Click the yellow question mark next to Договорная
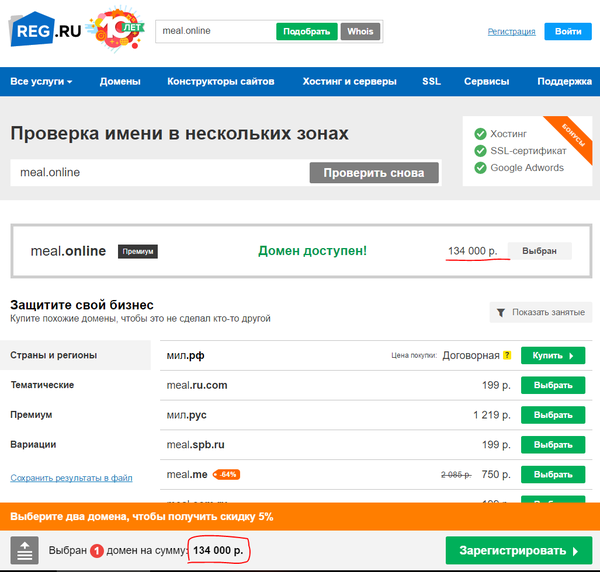Screen dimensions: 600x572 pos(507,355)
